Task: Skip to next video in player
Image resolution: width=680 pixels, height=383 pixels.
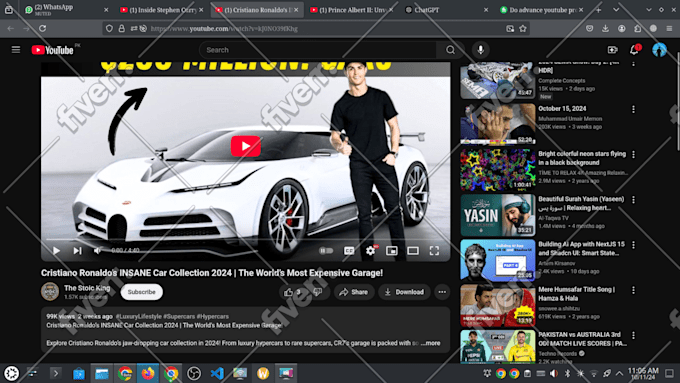Action: coord(77,251)
